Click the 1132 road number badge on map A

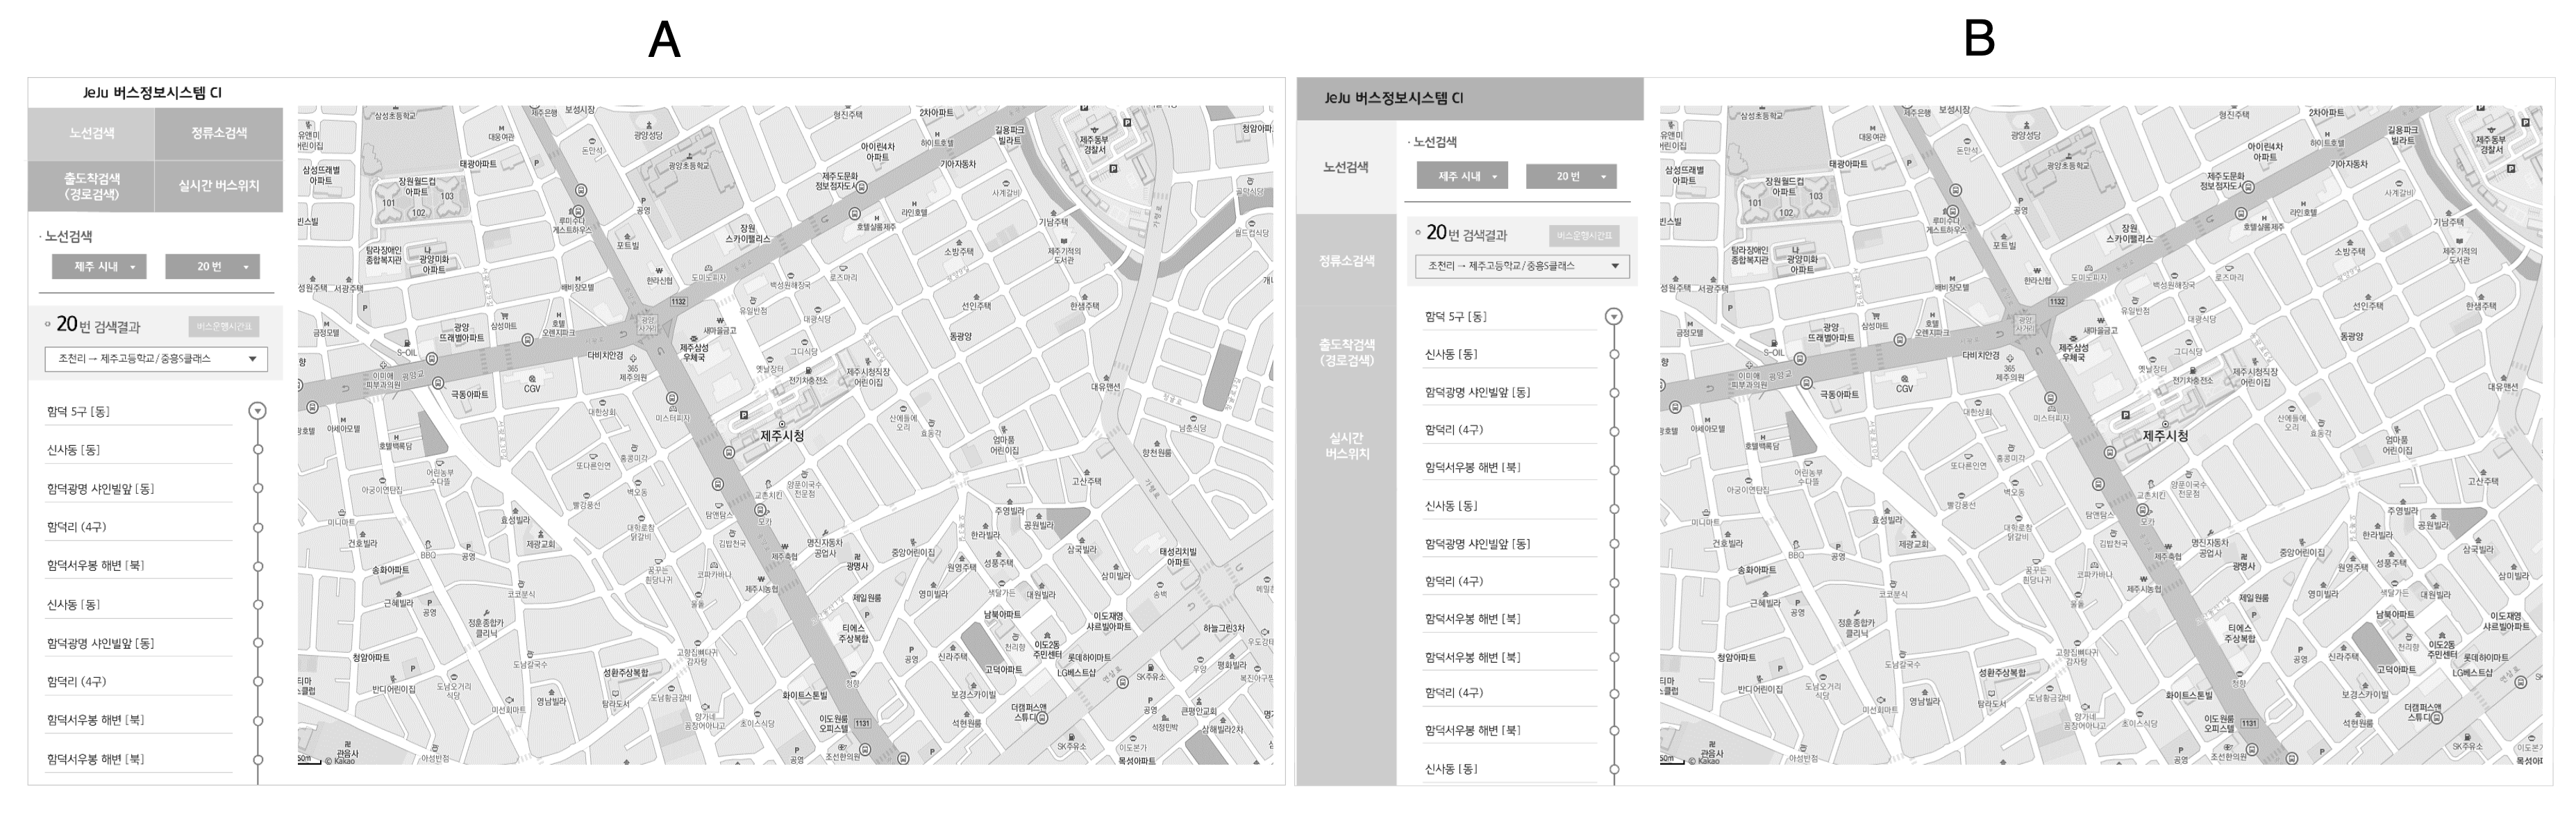(x=679, y=301)
